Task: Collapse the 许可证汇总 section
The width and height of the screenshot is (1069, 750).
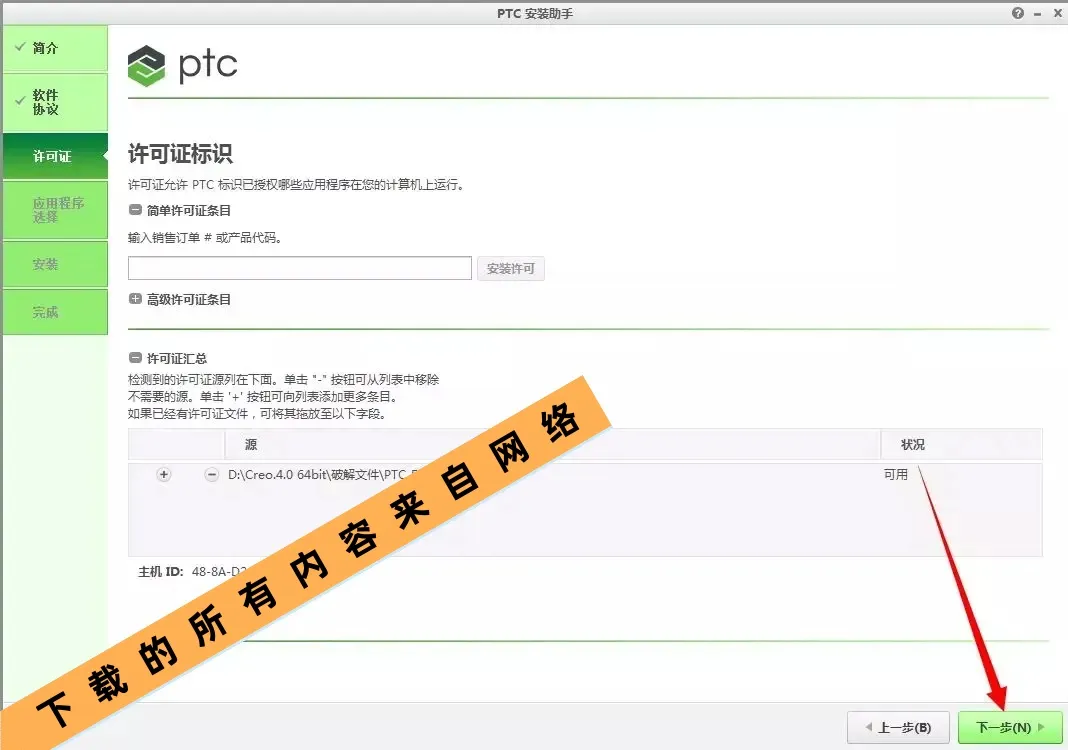Action: coord(135,358)
